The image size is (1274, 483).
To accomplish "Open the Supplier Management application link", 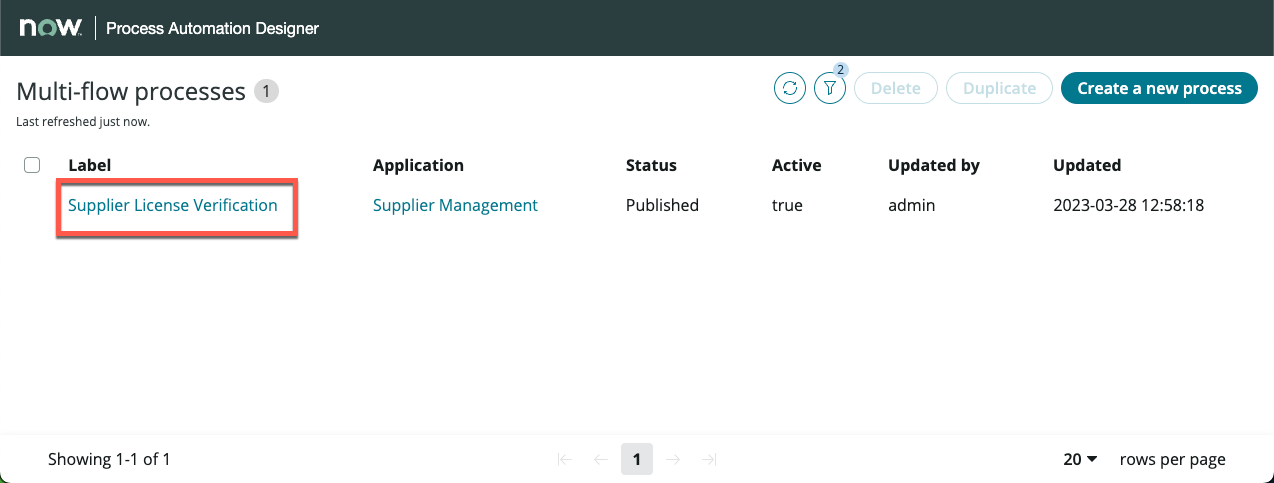I will 455,205.
